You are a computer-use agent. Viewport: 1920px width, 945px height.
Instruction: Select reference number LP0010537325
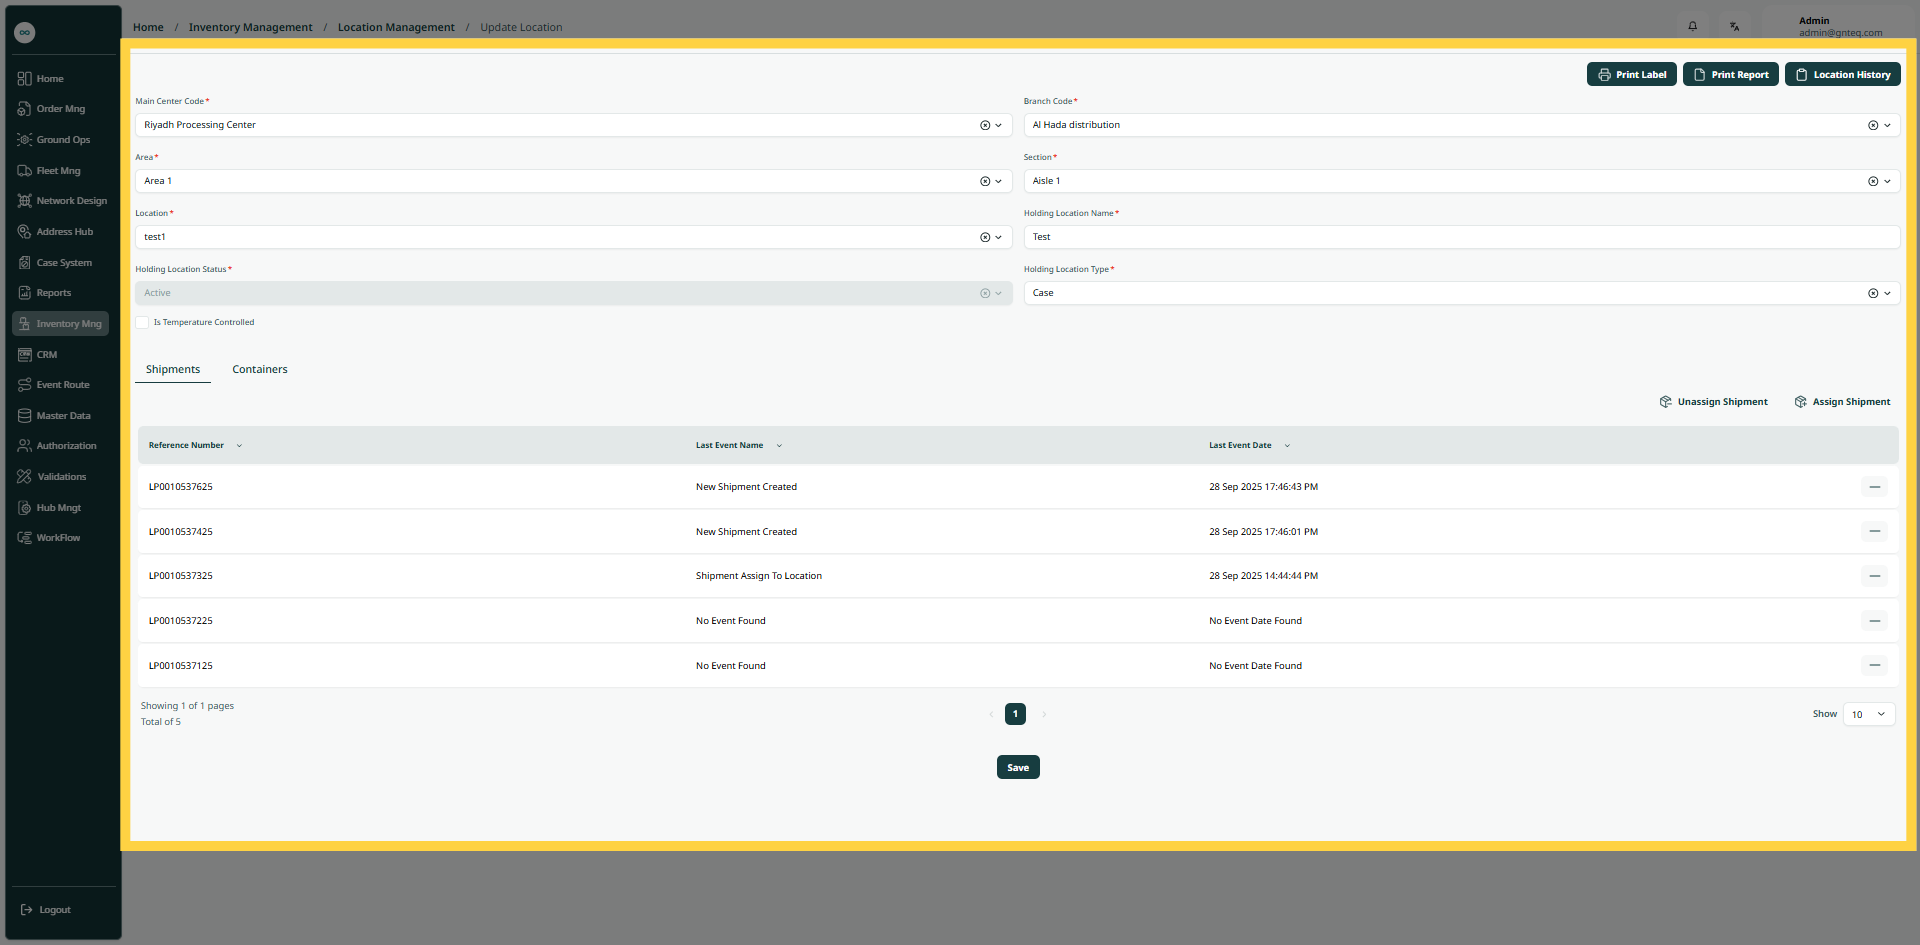click(x=181, y=576)
